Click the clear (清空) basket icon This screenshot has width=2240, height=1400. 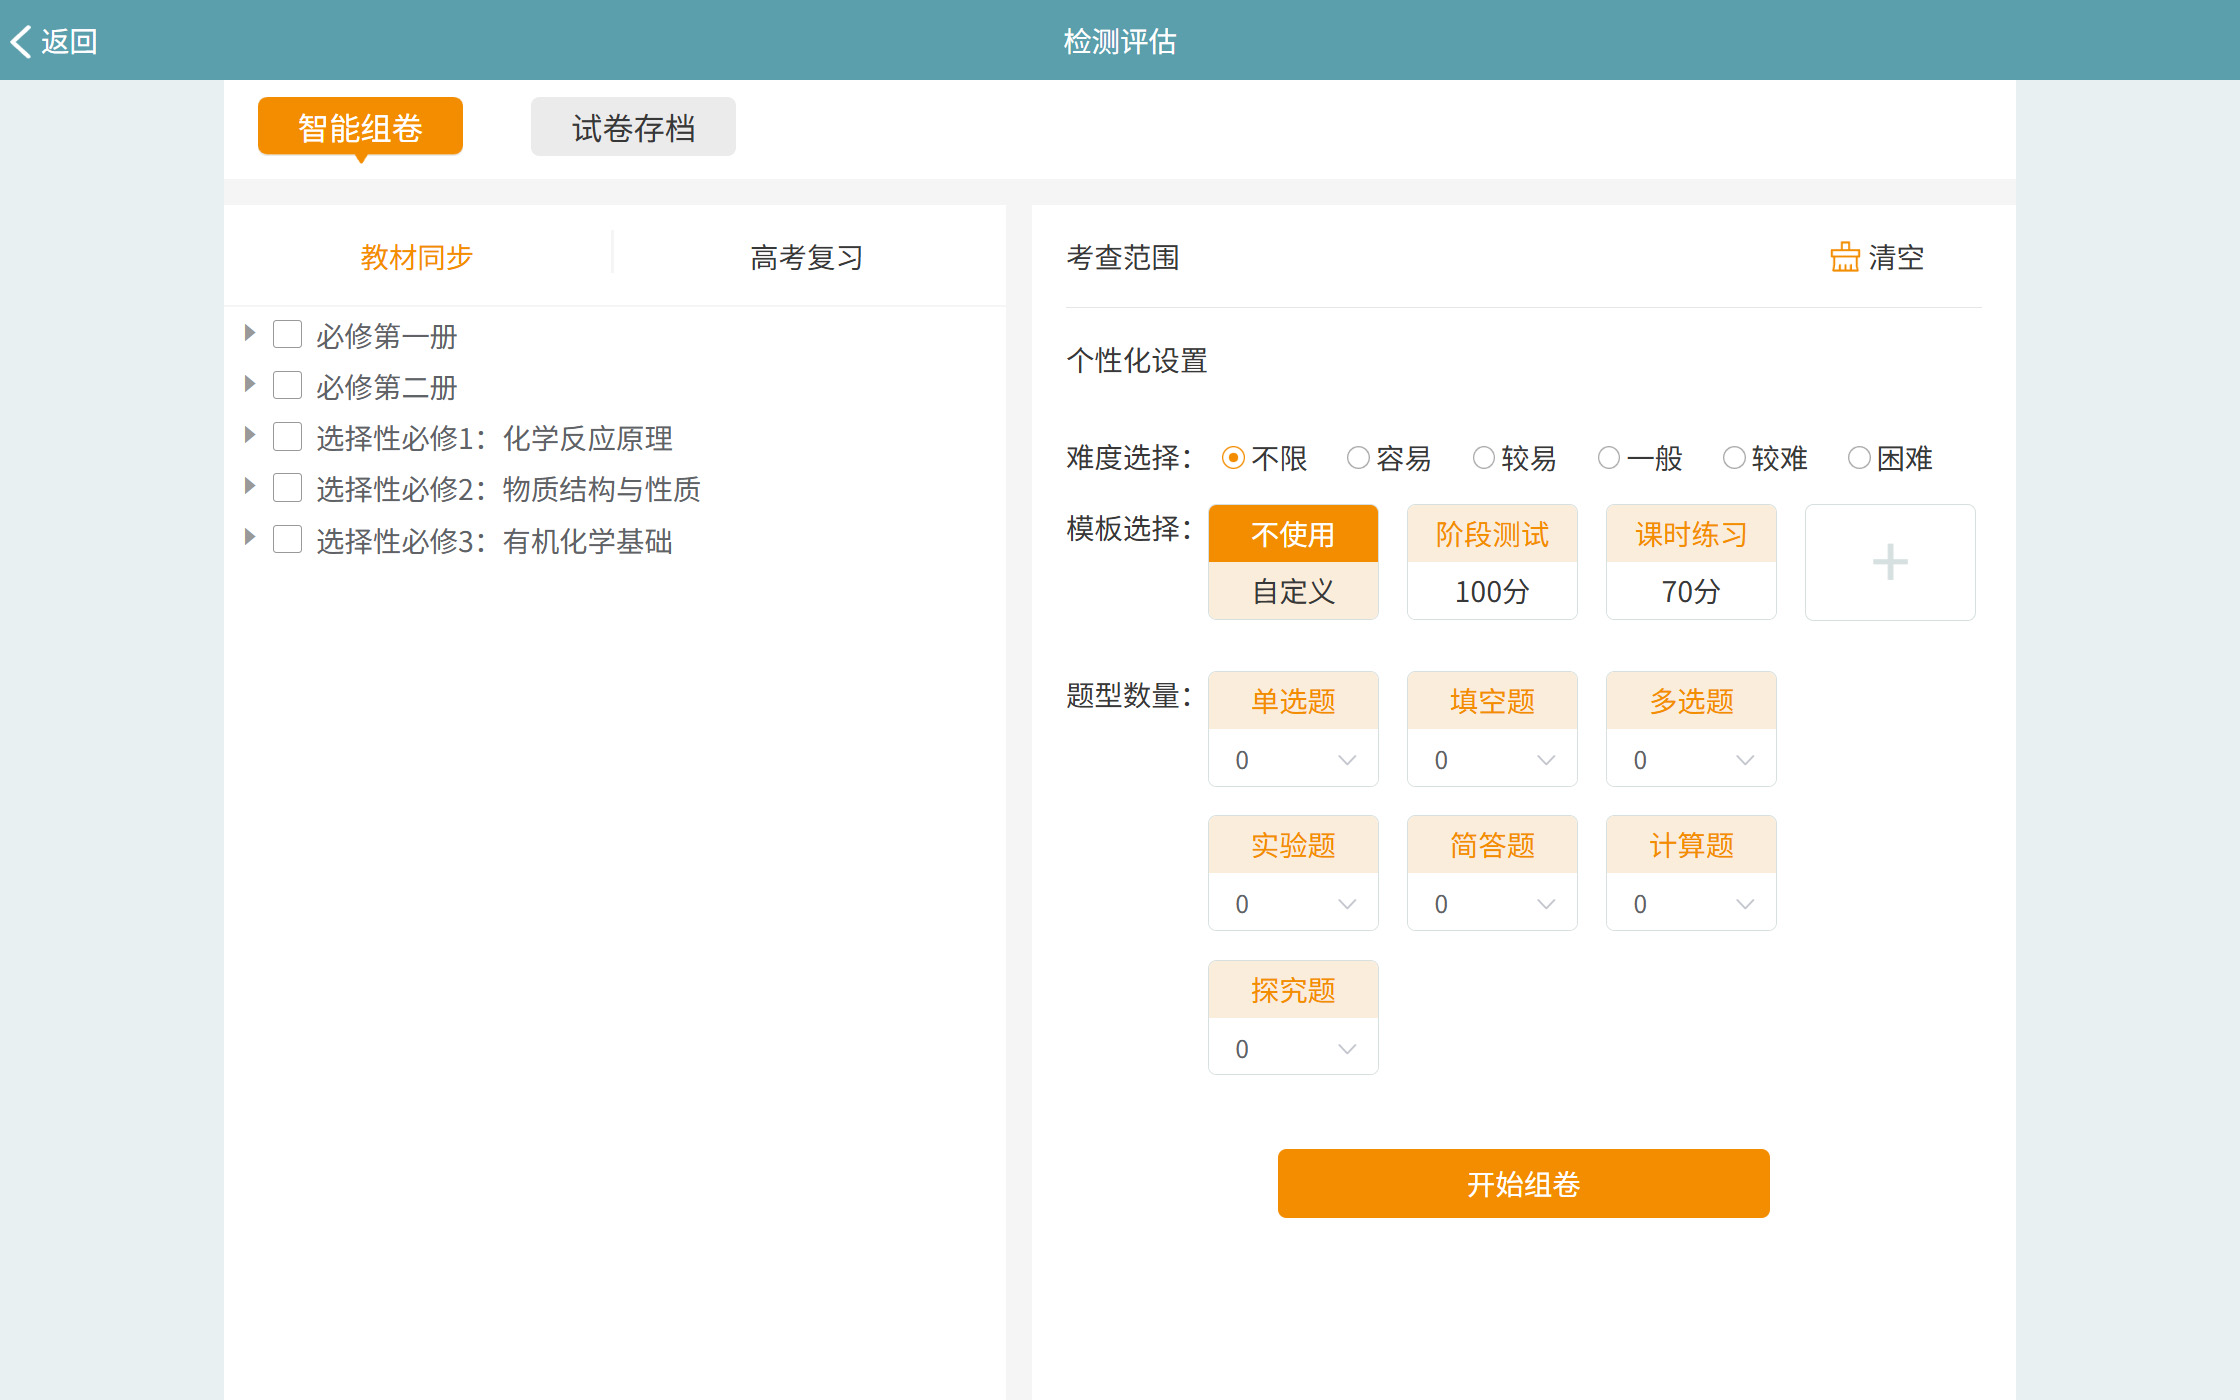1845,257
